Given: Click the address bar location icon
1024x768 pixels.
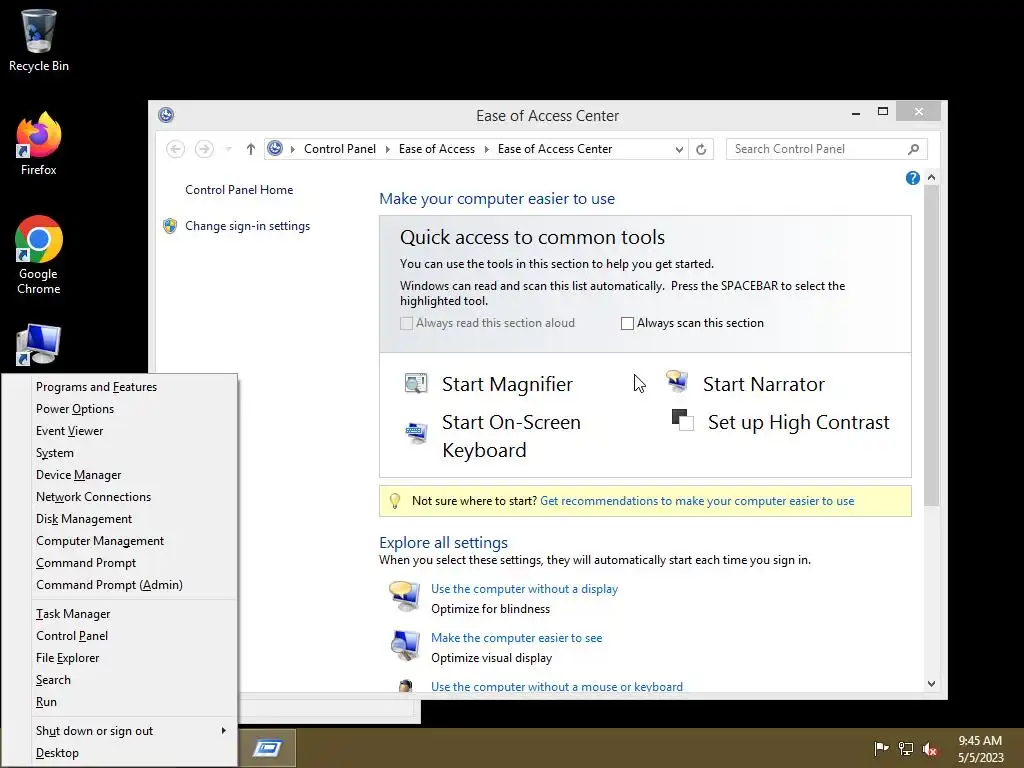Looking at the screenshot, I should click(275, 148).
